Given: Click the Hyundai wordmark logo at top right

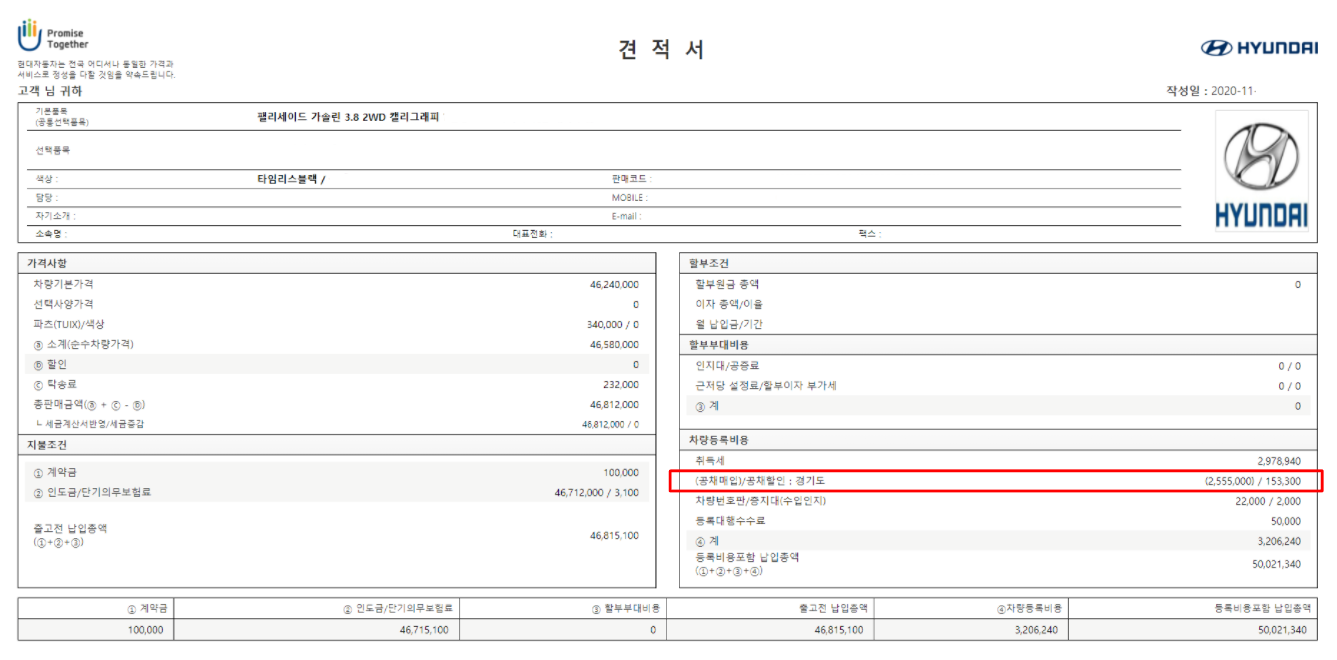Looking at the screenshot, I should coord(1259,48).
